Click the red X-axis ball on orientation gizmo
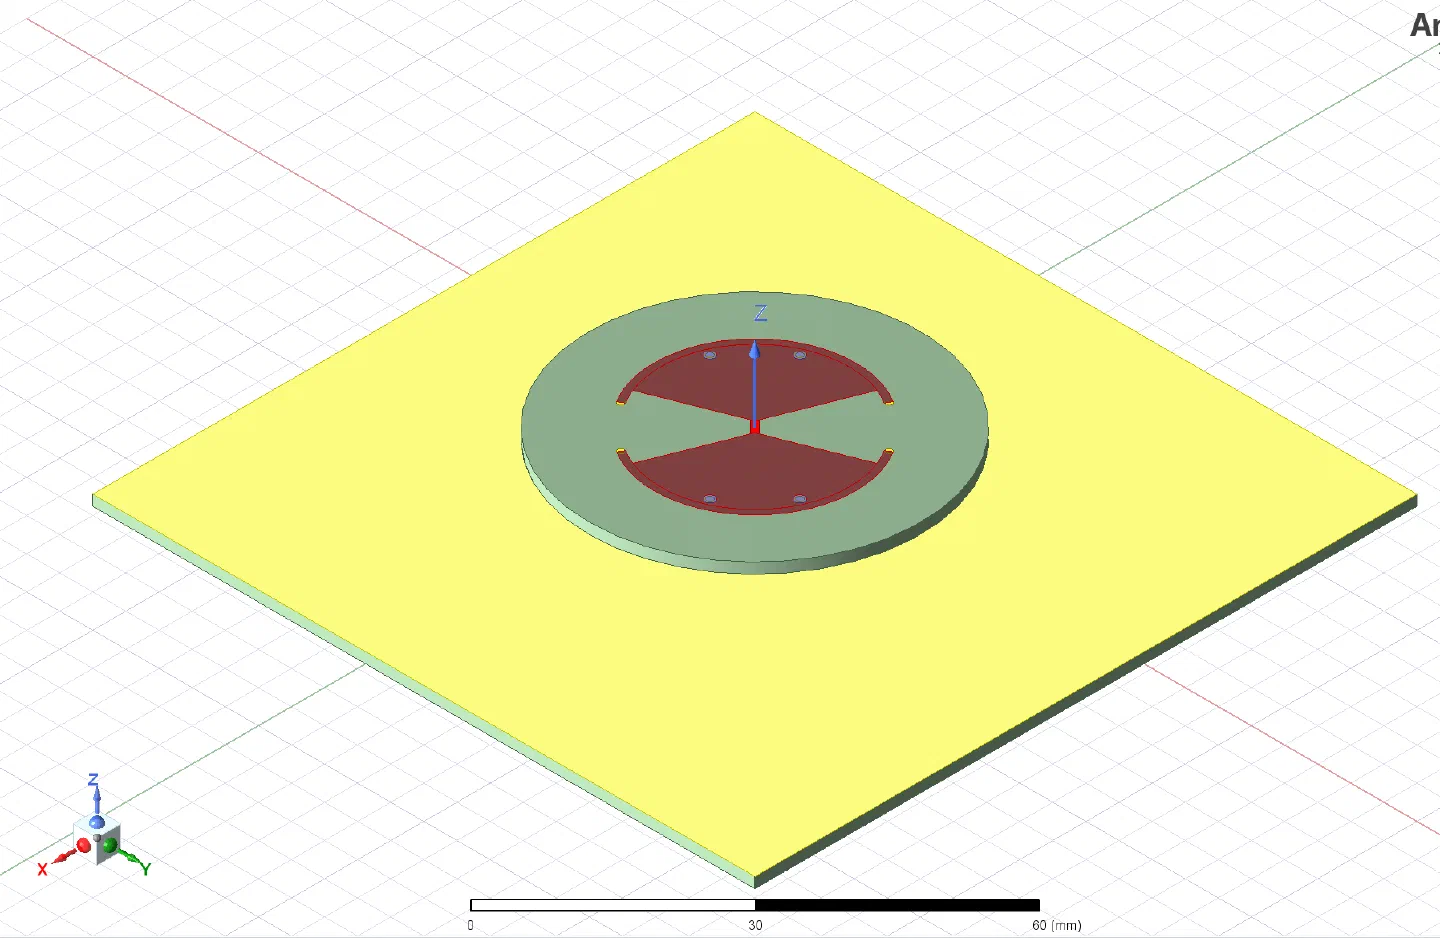Screen dimensions: 1440x938 (x=83, y=846)
